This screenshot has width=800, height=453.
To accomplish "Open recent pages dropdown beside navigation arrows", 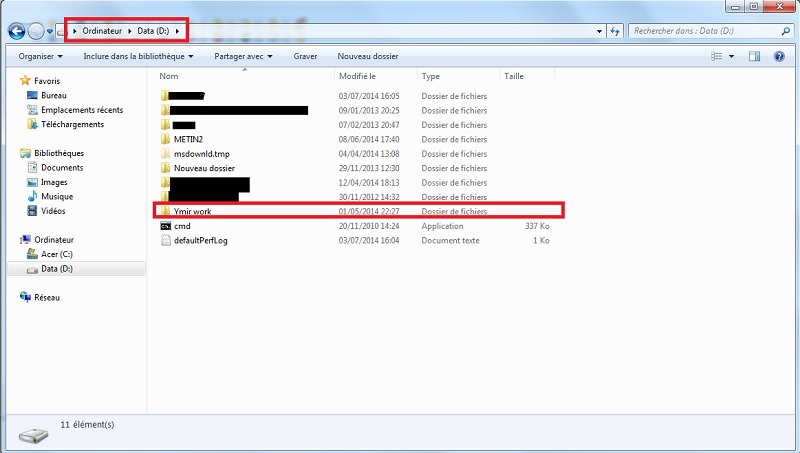I will coord(49,31).
